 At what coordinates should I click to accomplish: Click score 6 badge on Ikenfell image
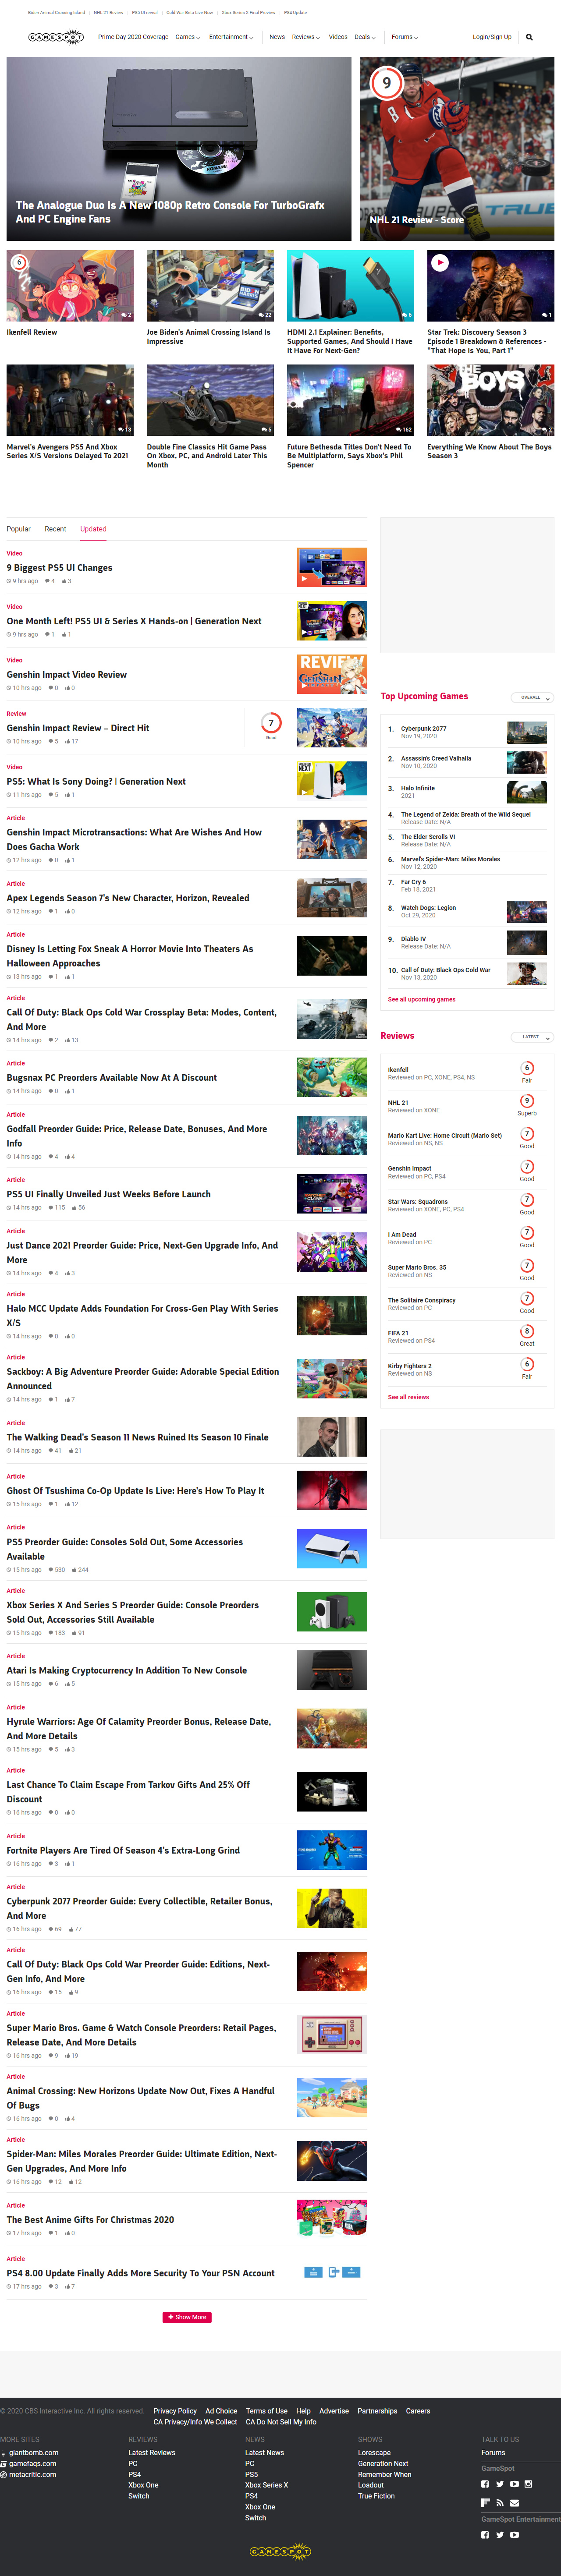pos(19,263)
